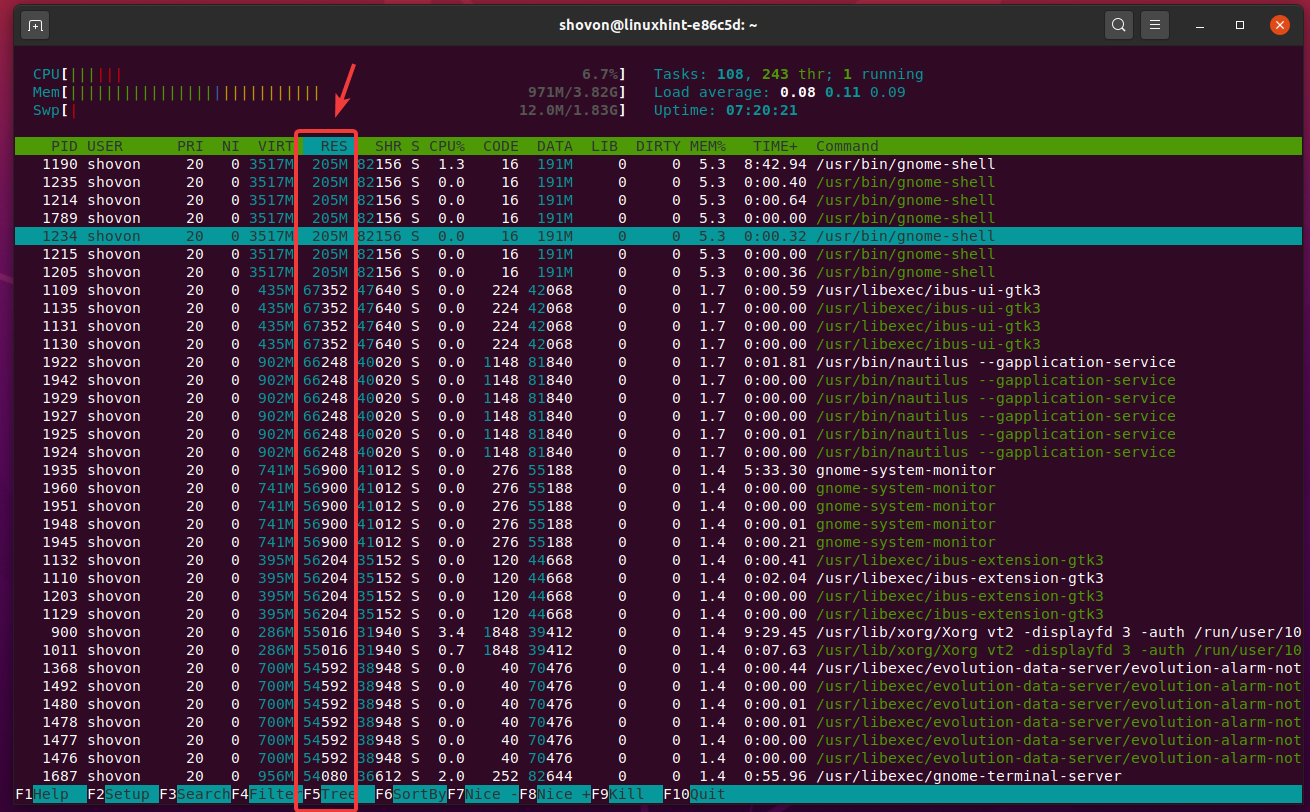Select highlighted process row PID 1234
The width and height of the screenshot is (1310, 812).
click(658, 236)
